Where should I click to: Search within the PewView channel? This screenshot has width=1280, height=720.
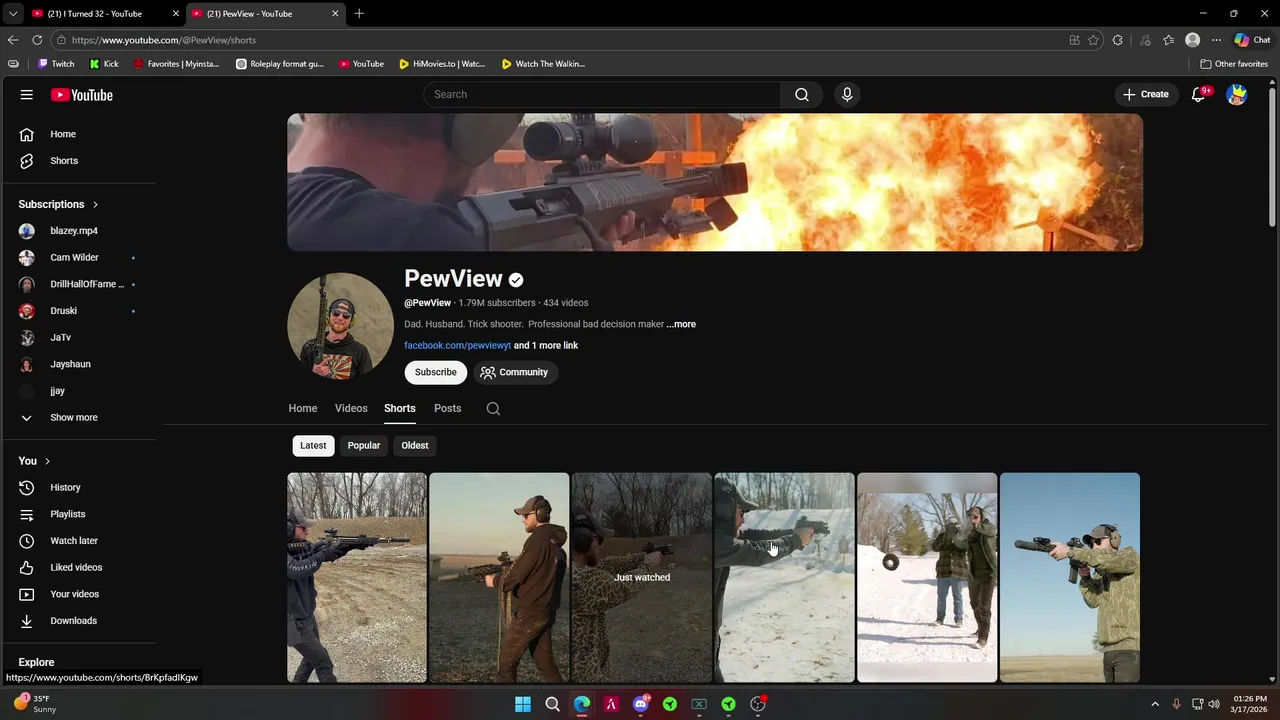pos(493,408)
